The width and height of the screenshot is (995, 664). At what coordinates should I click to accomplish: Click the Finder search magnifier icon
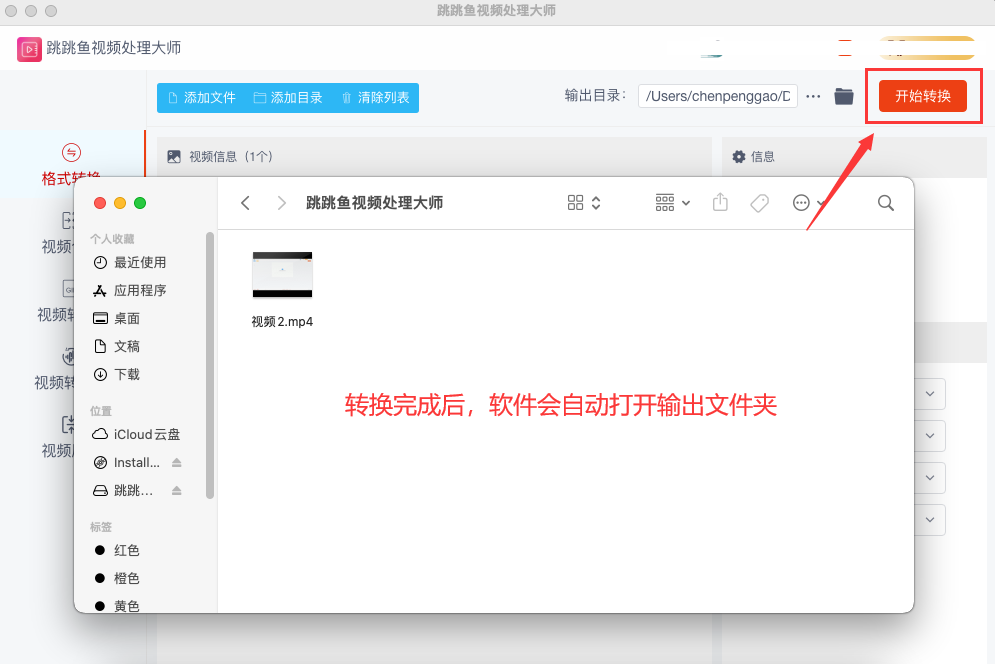[885, 203]
